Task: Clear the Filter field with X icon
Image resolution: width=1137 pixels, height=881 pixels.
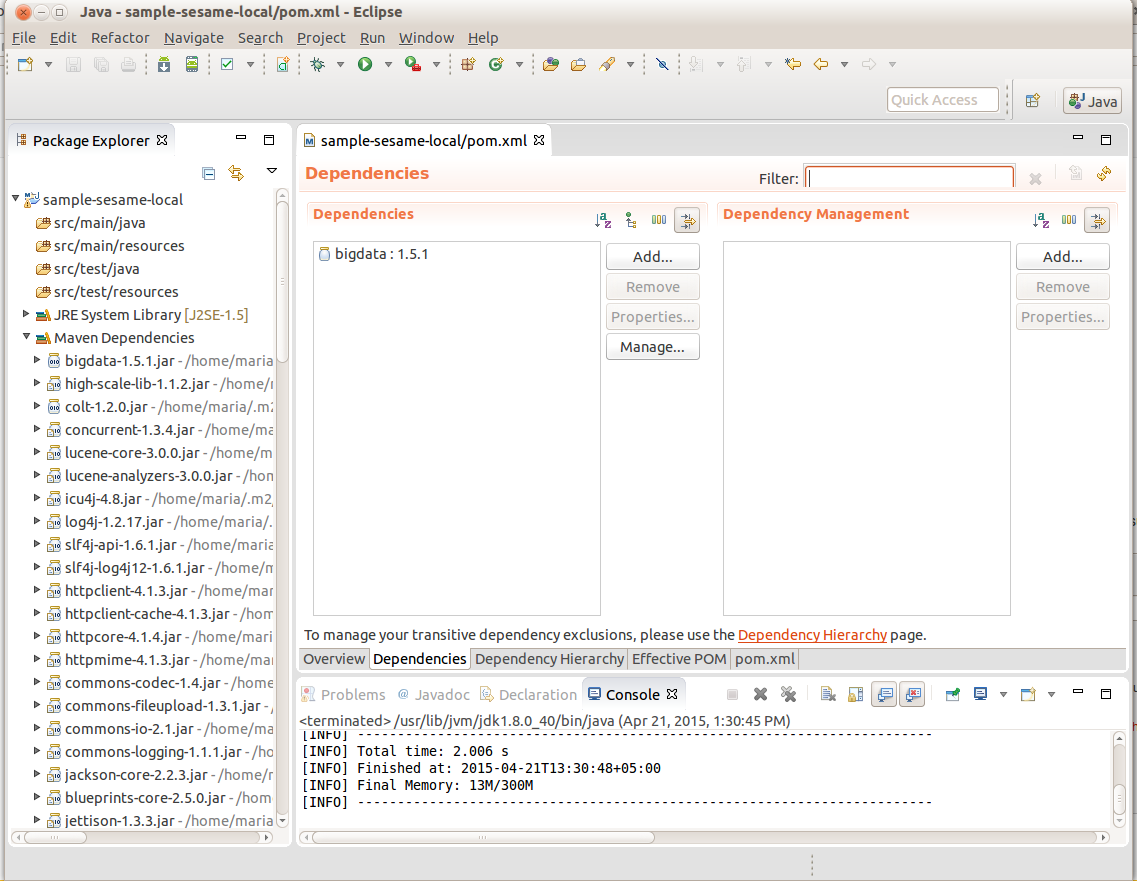Action: click(1035, 178)
